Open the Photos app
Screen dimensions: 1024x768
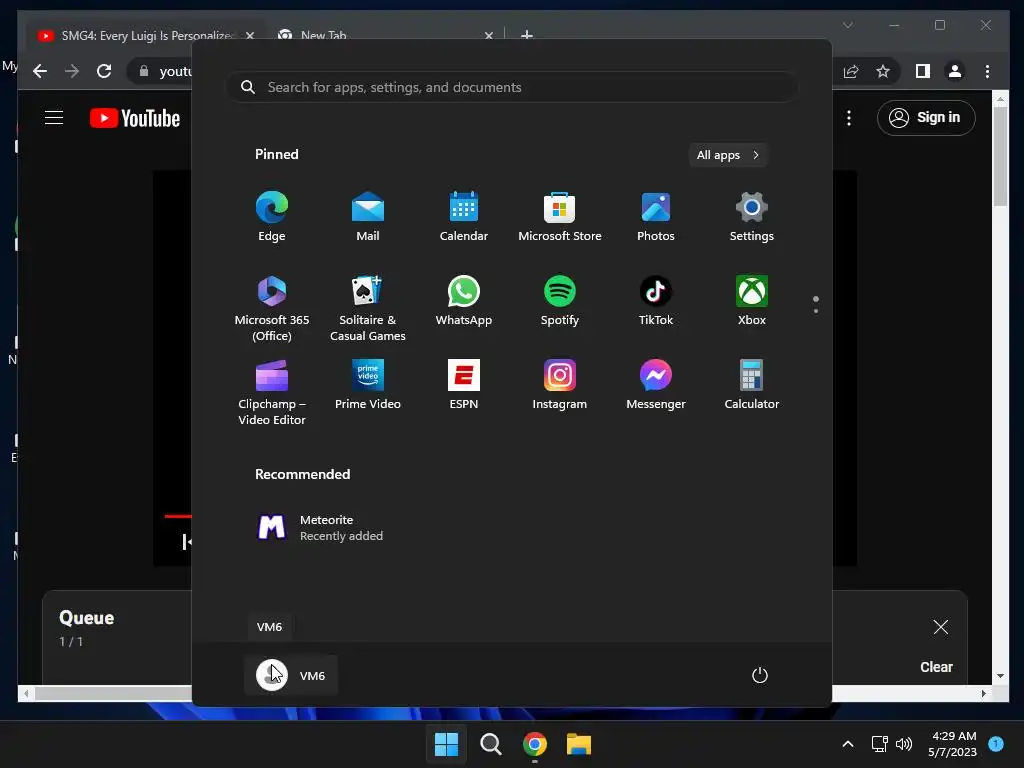point(656,217)
